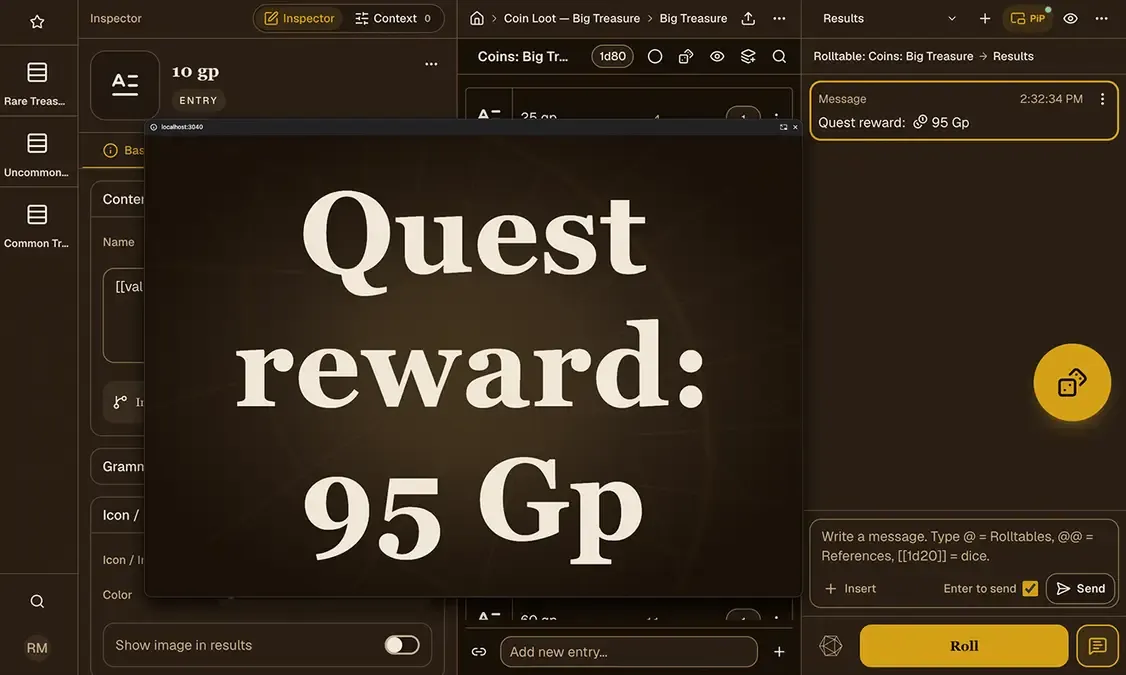Toggle the PiP picture-in-picture button
Viewport: 1126px width, 675px height.
(1028, 19)
